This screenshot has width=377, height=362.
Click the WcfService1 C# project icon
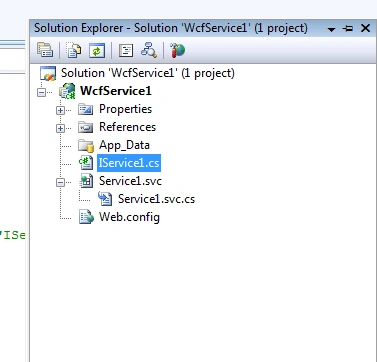click(67, 91)
